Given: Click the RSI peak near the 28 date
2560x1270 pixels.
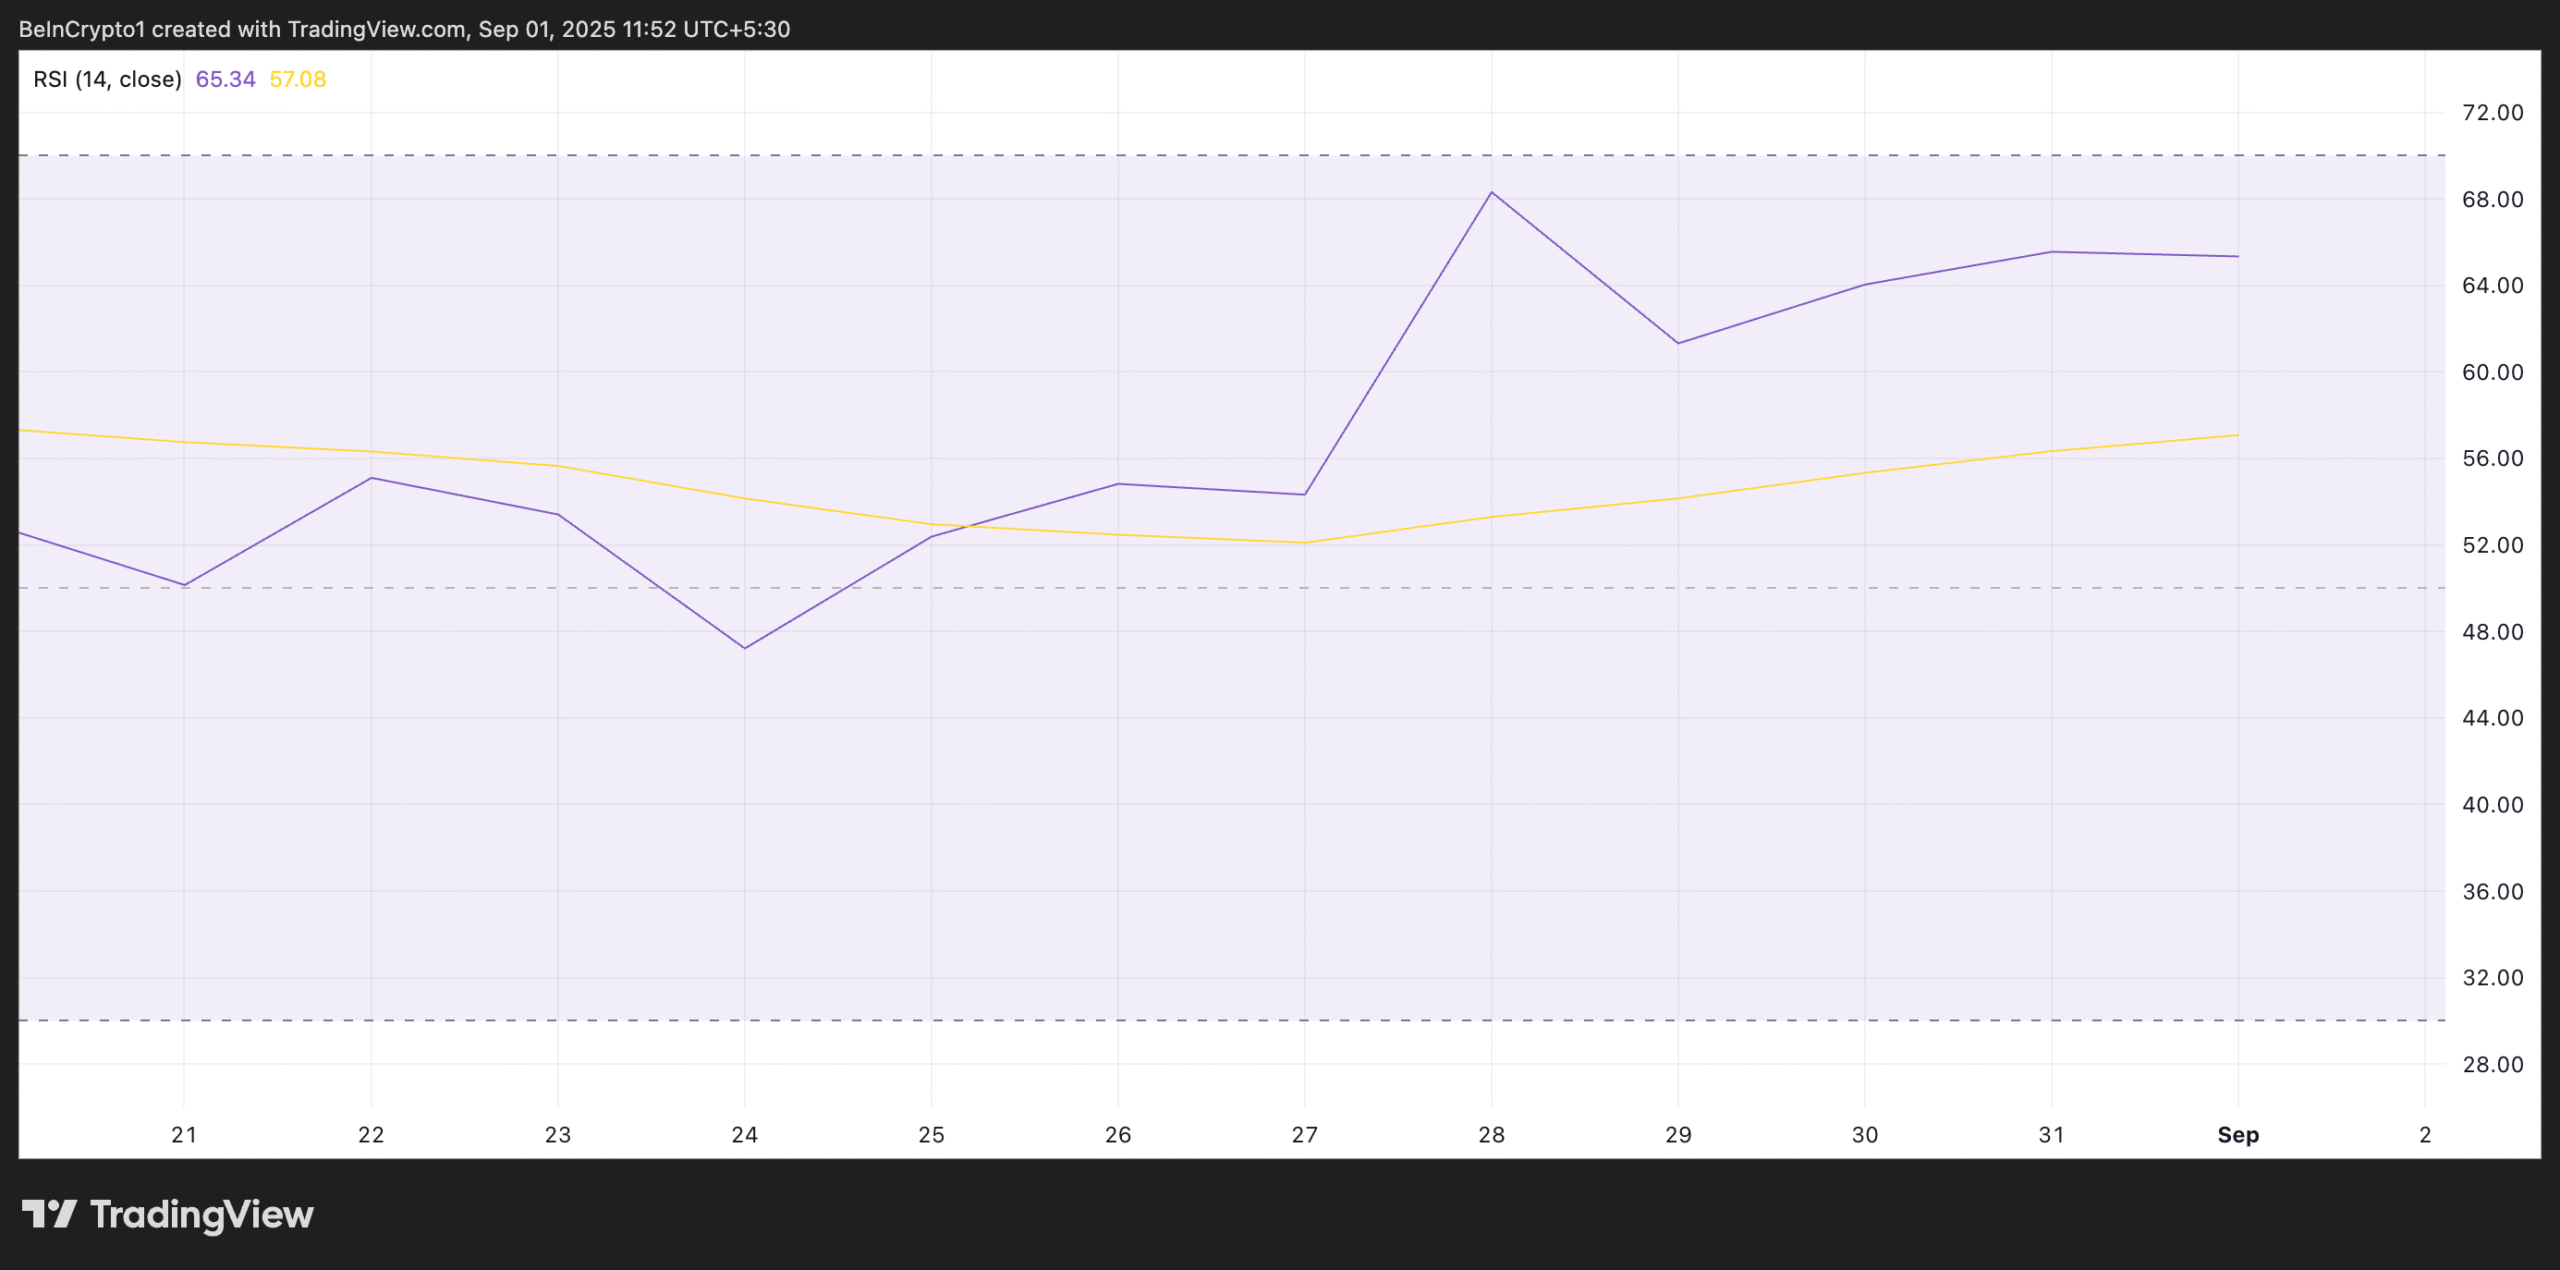Looking at the screenshot, I should 1491,192.
